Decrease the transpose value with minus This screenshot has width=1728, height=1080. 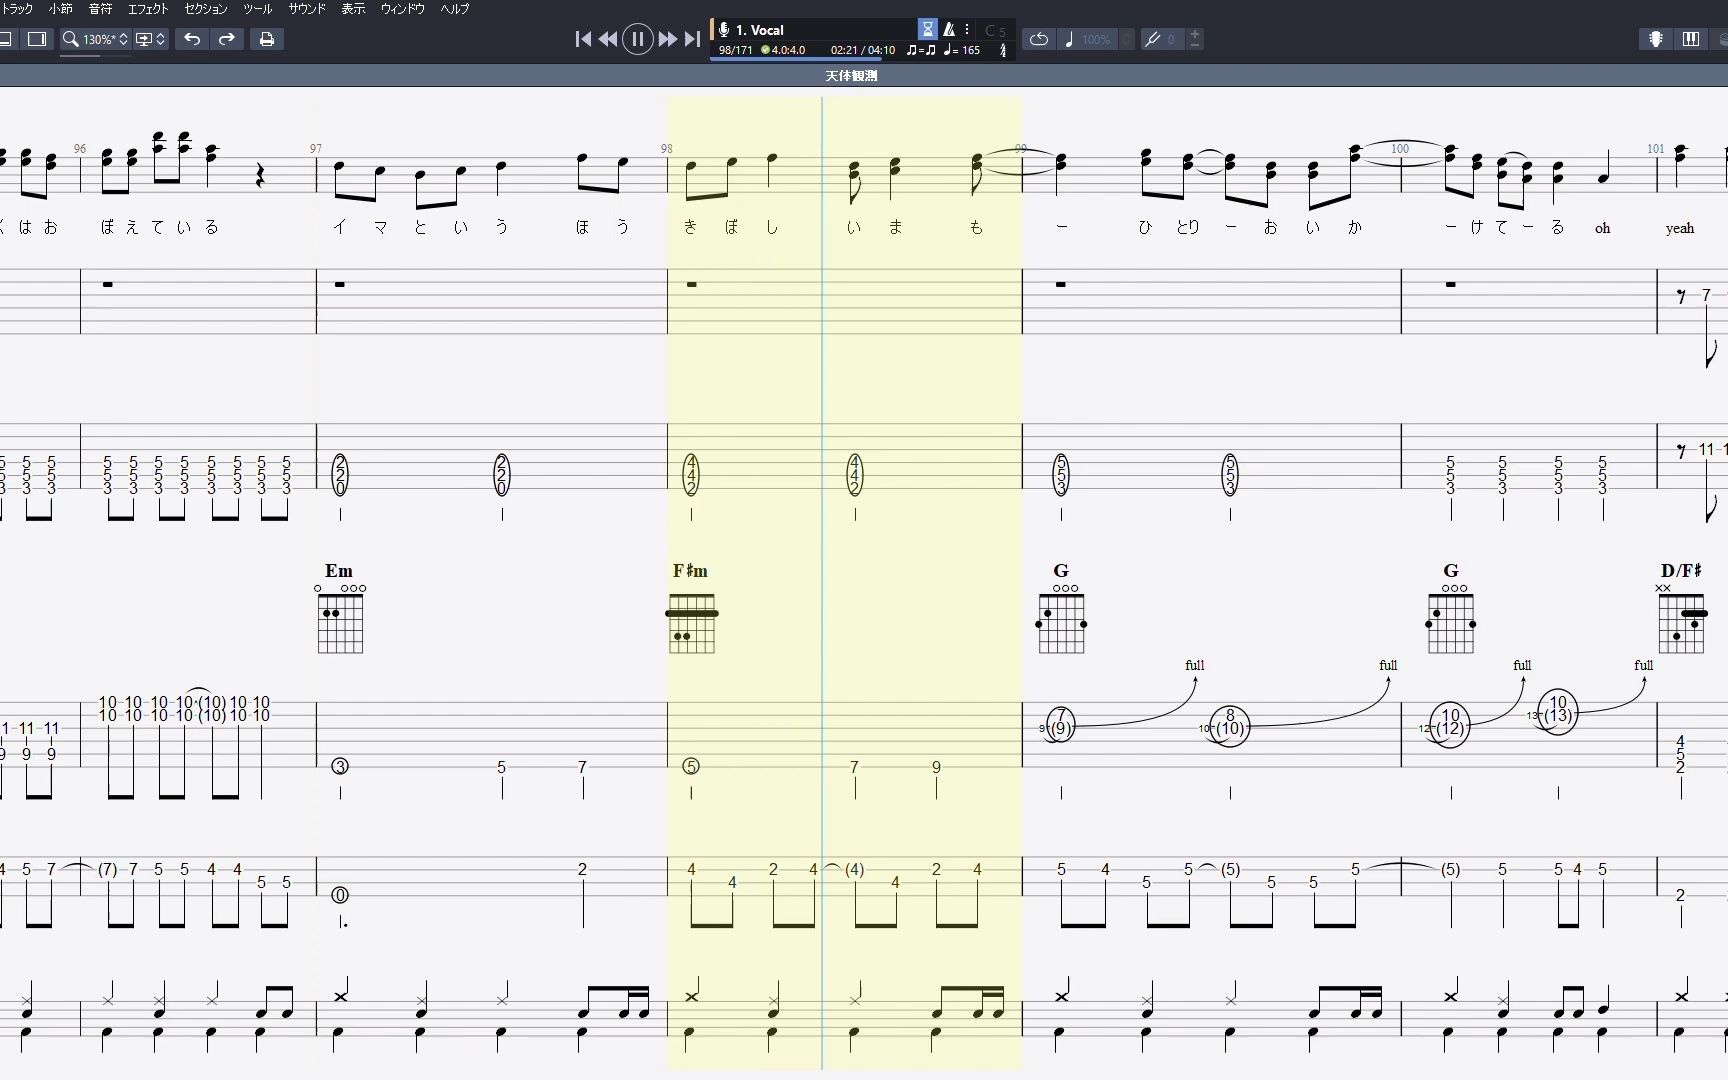pyautogui.click(x=1195, y=45)
